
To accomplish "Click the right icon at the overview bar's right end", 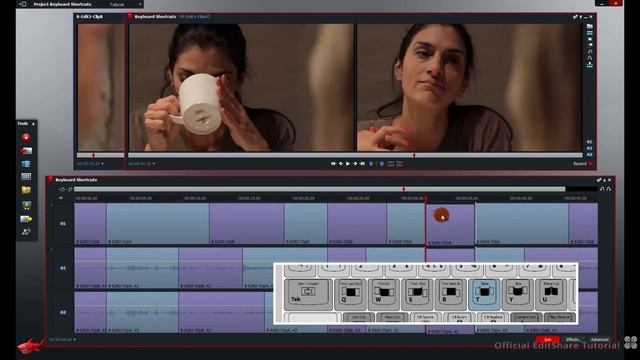I will pyautogui.click(x=609, y=189).
